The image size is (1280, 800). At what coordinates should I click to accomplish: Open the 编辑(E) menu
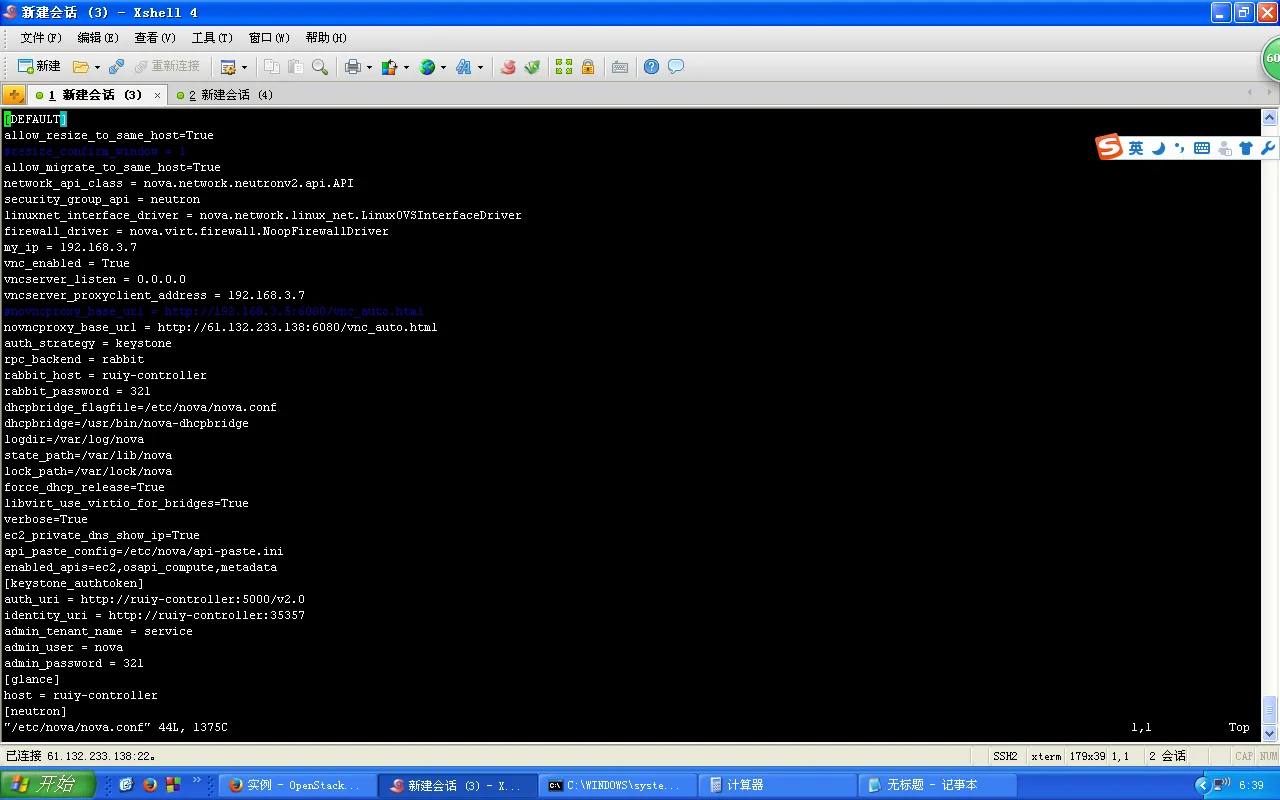pyautogui.click(x=98, y=38)
